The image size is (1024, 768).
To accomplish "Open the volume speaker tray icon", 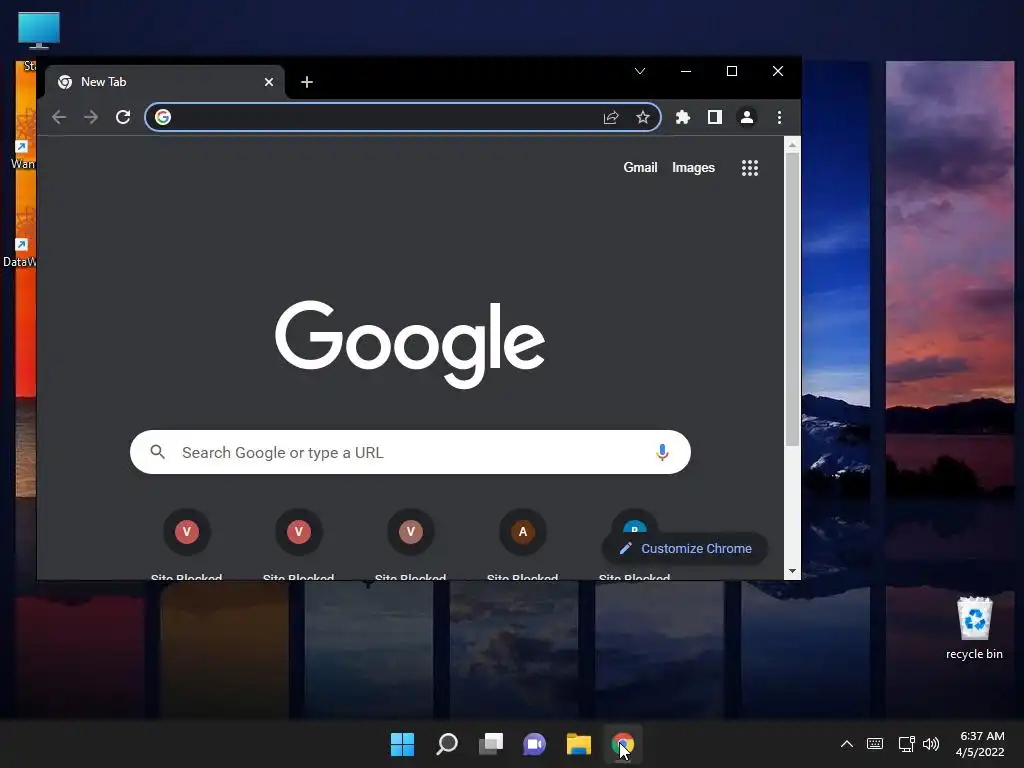I will (x=931, y=744).
